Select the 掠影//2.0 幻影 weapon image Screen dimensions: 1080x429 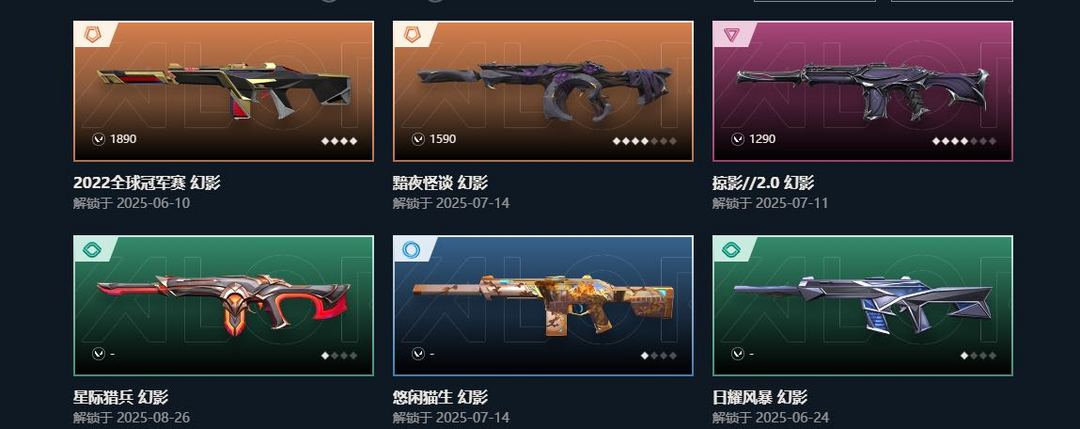pos(864,90)
